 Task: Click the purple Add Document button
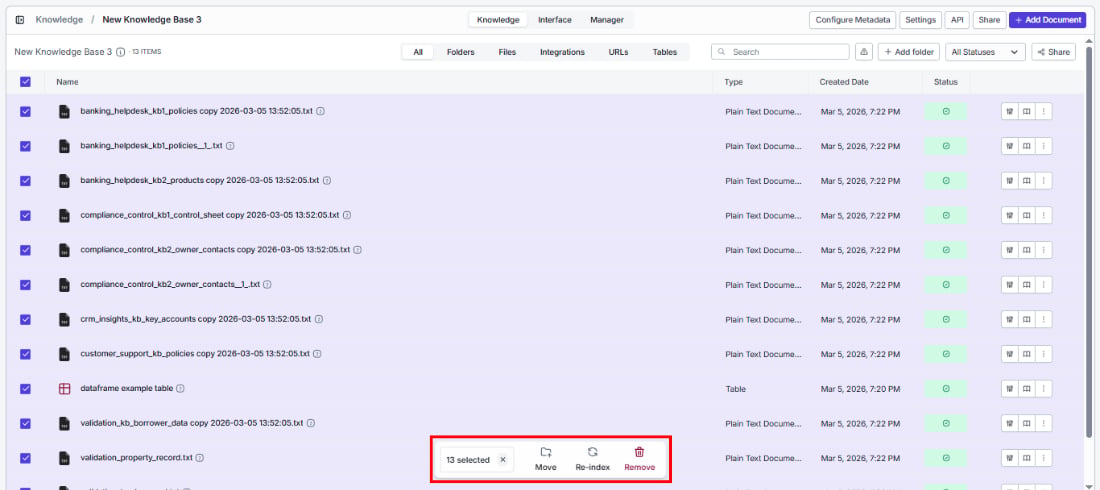pyautogui.click(x=1047, y=20)
